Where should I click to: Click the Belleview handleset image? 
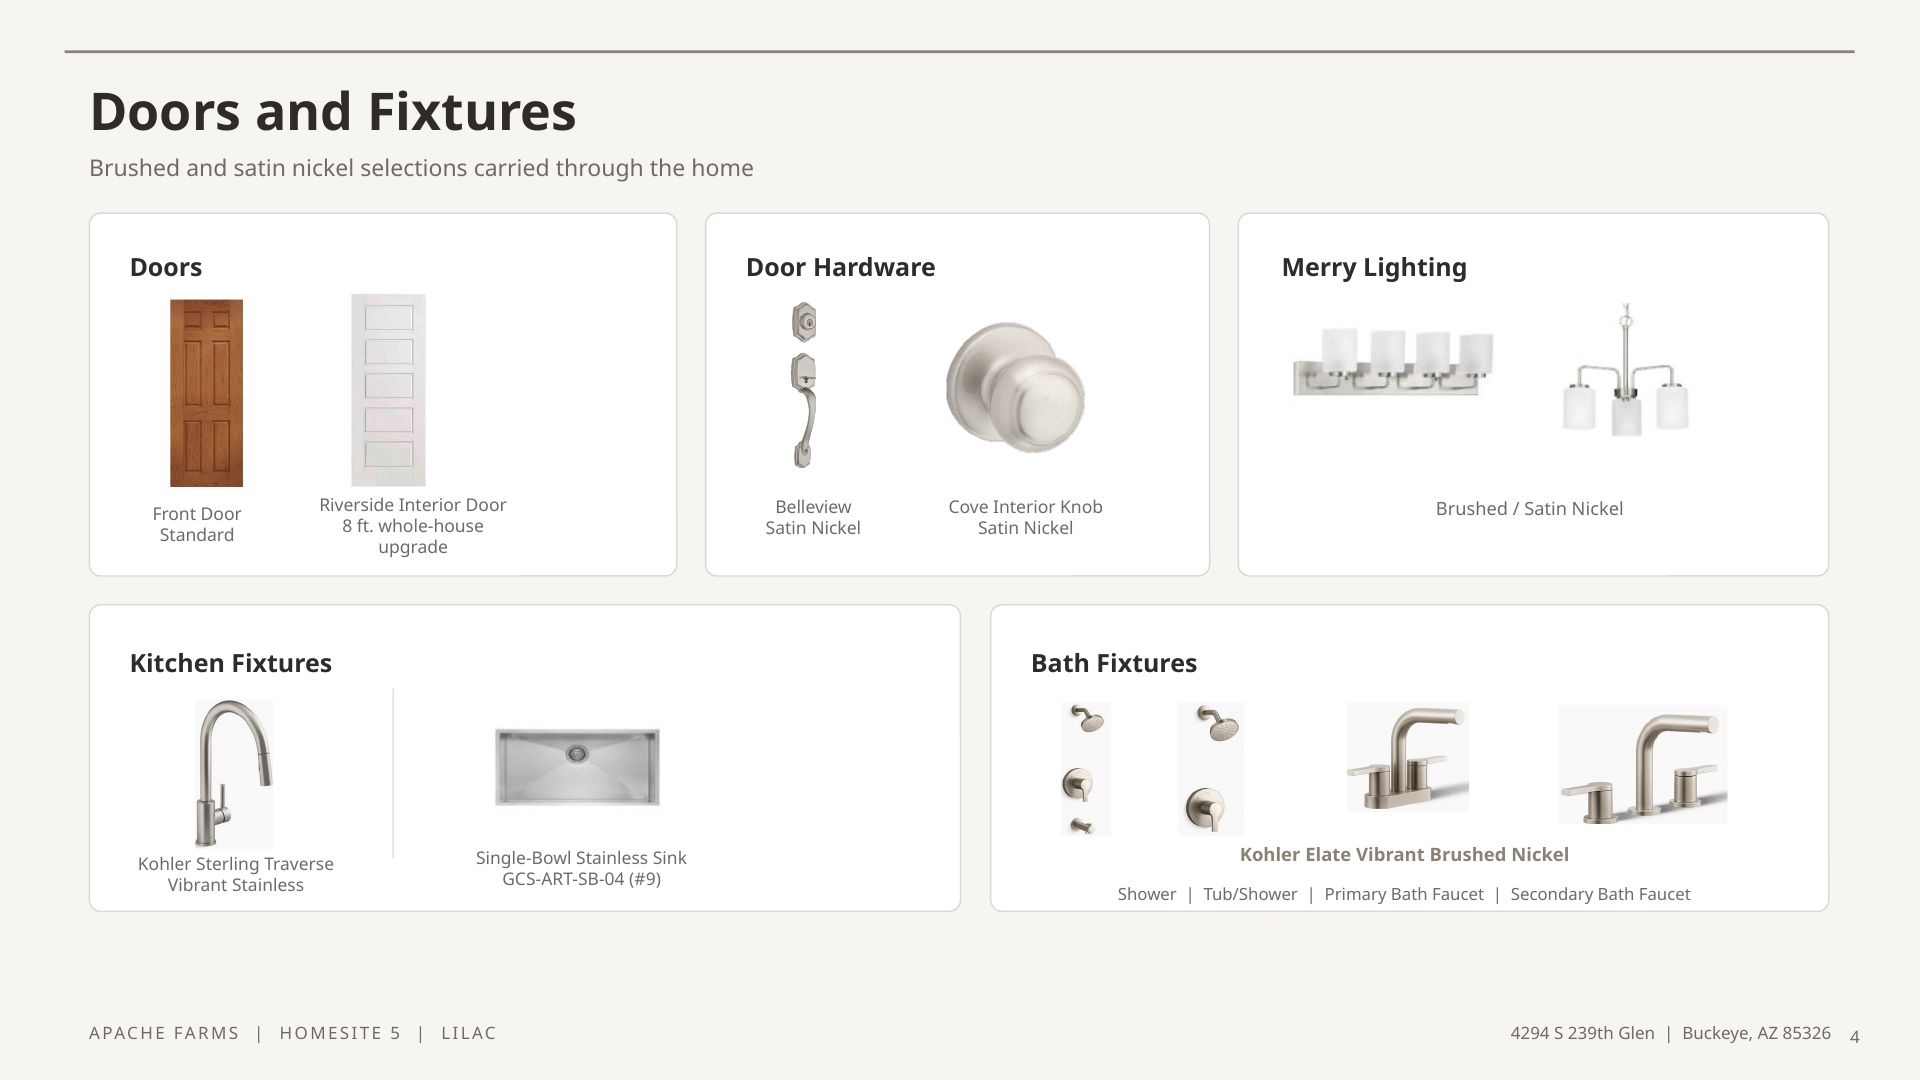click(804, 385)
